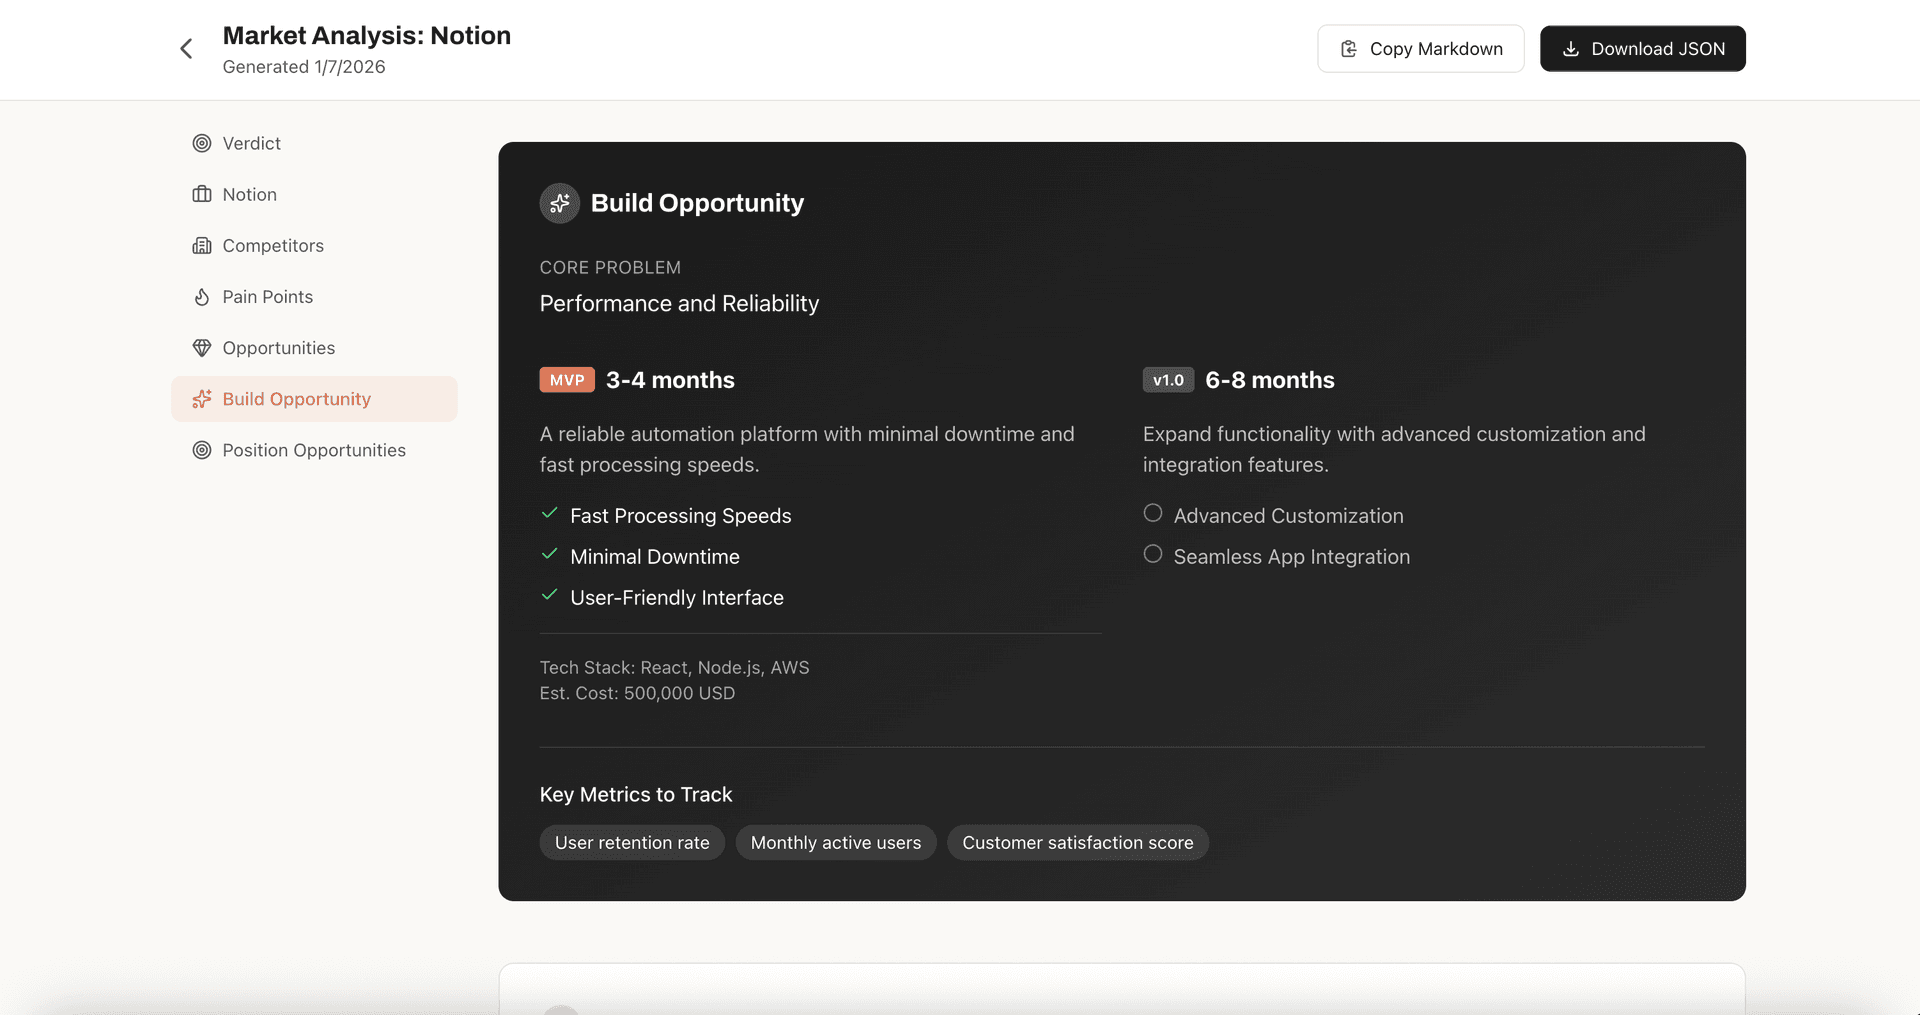The width and height of the screenshot is (1920, 1015).
Task: Click the Verdict target icon in sidebar
Action: (x=202, y=143)
